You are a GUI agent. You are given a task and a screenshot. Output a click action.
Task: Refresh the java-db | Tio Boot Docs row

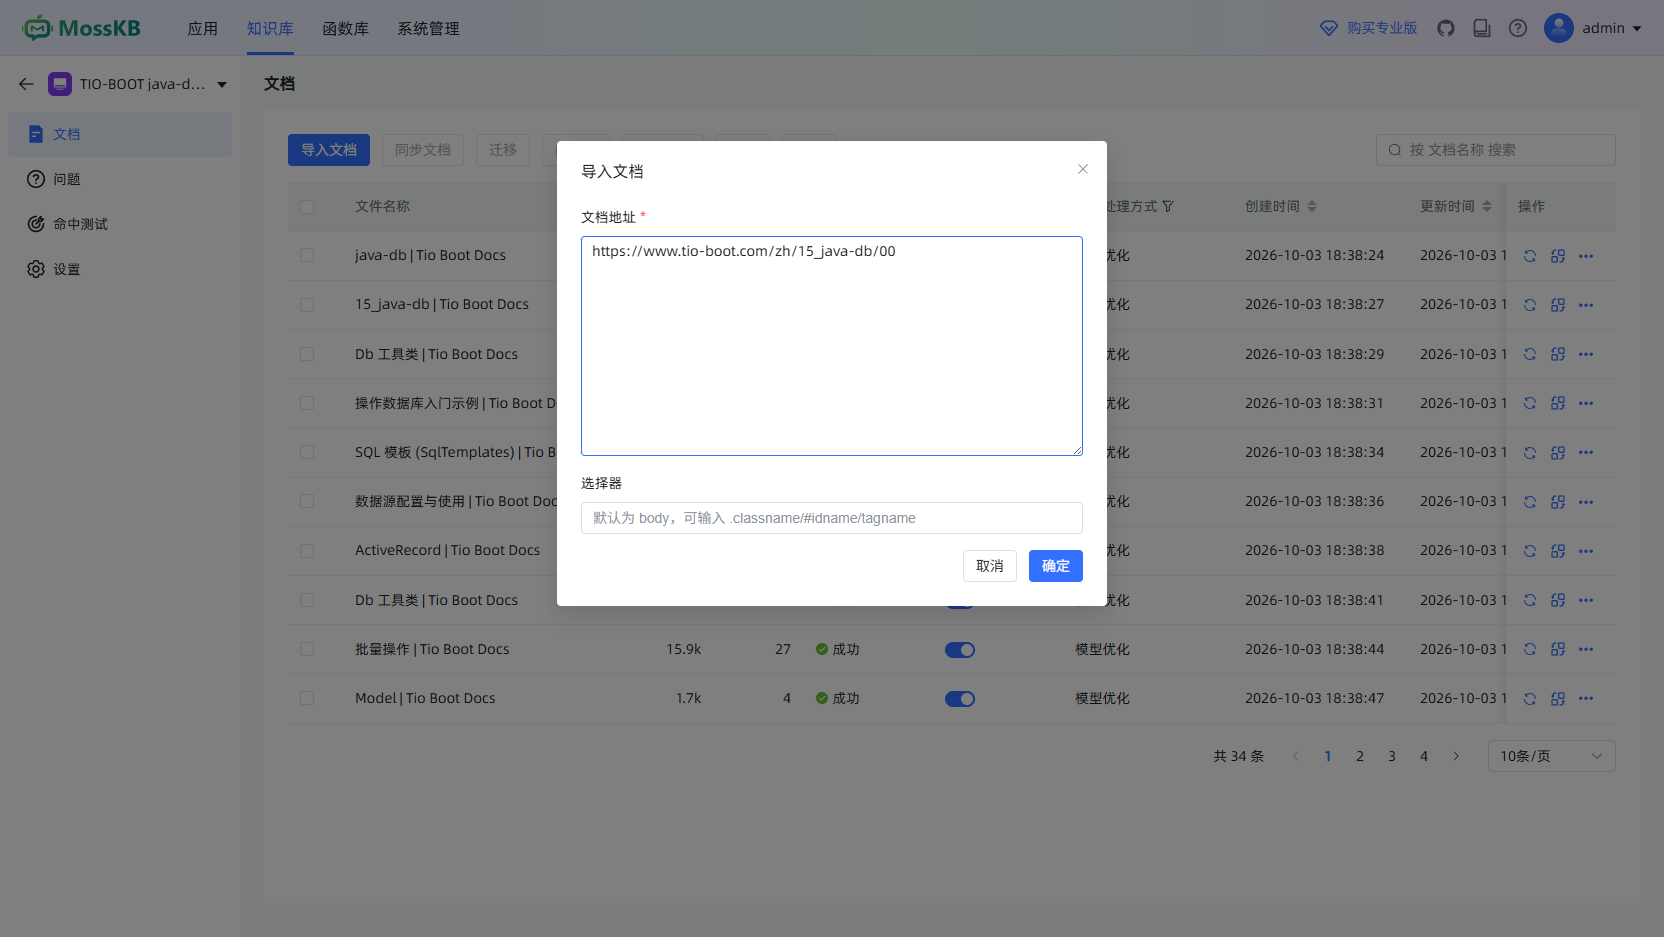pyautogui.click(x=1530, y=256)
